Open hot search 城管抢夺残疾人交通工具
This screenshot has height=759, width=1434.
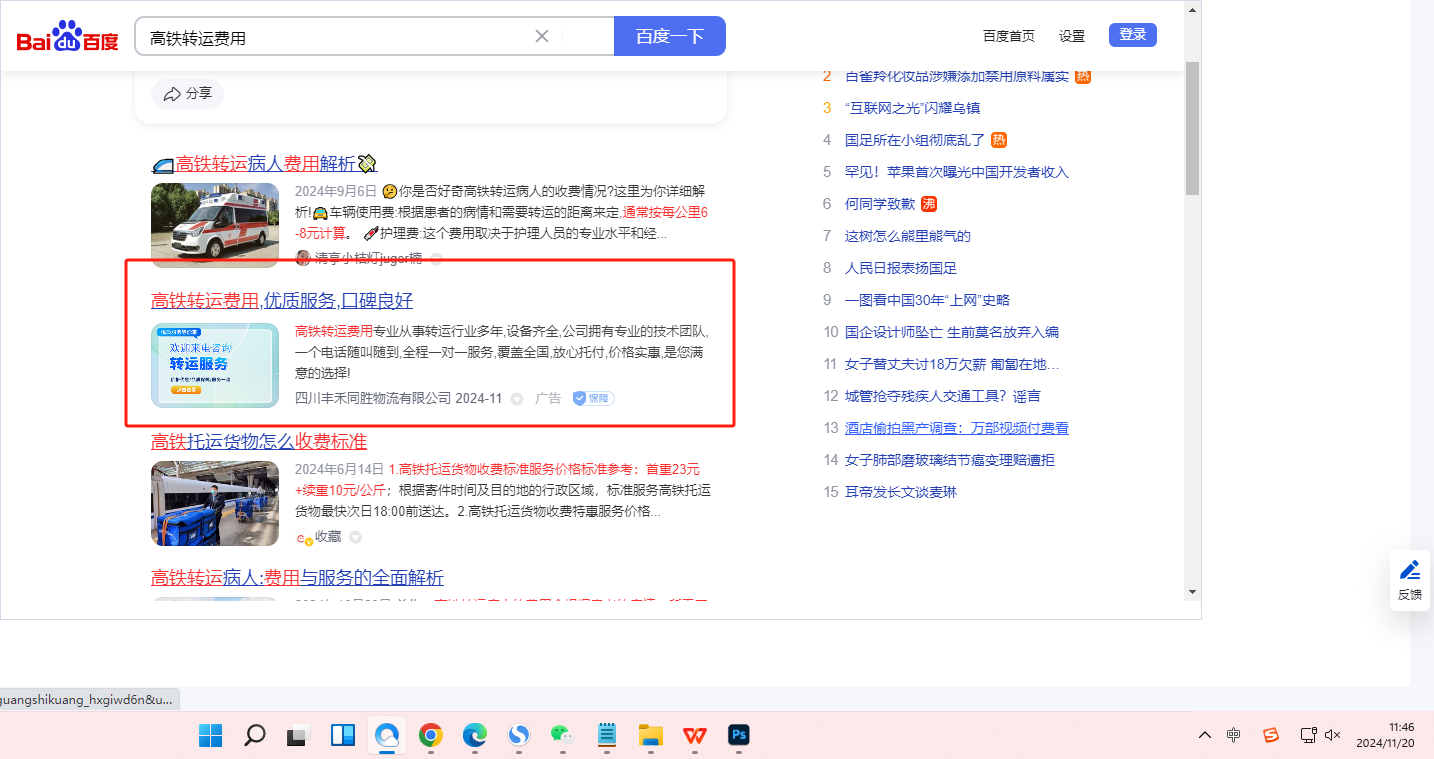click(x=943, y=396)
